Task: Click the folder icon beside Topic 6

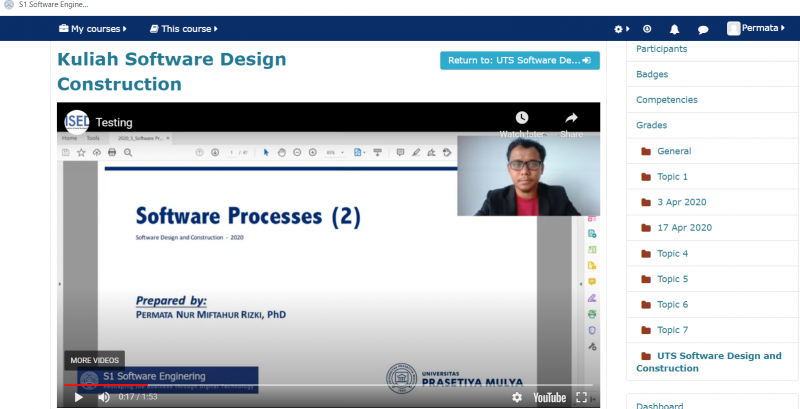Action: [x=646, y=304]
